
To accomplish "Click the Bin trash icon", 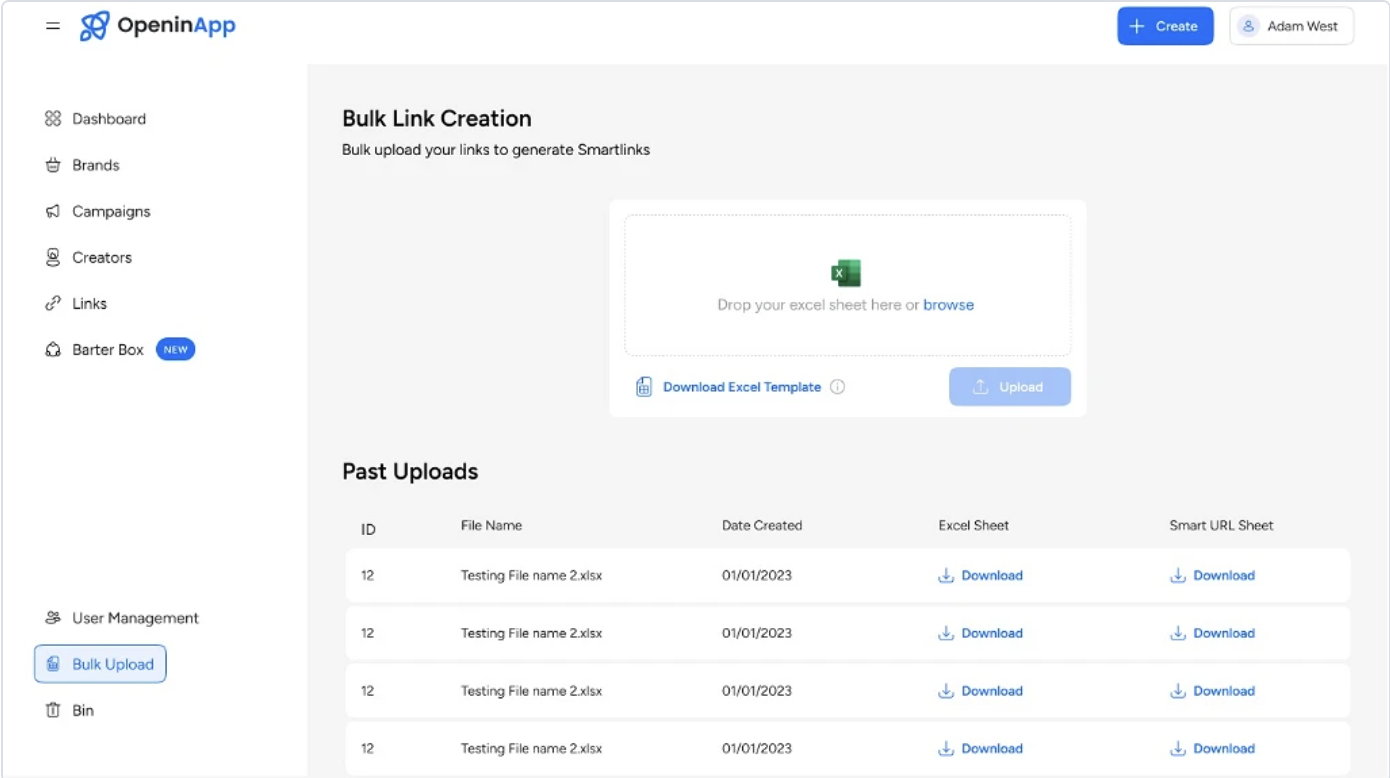I will (x=55, y=710).
